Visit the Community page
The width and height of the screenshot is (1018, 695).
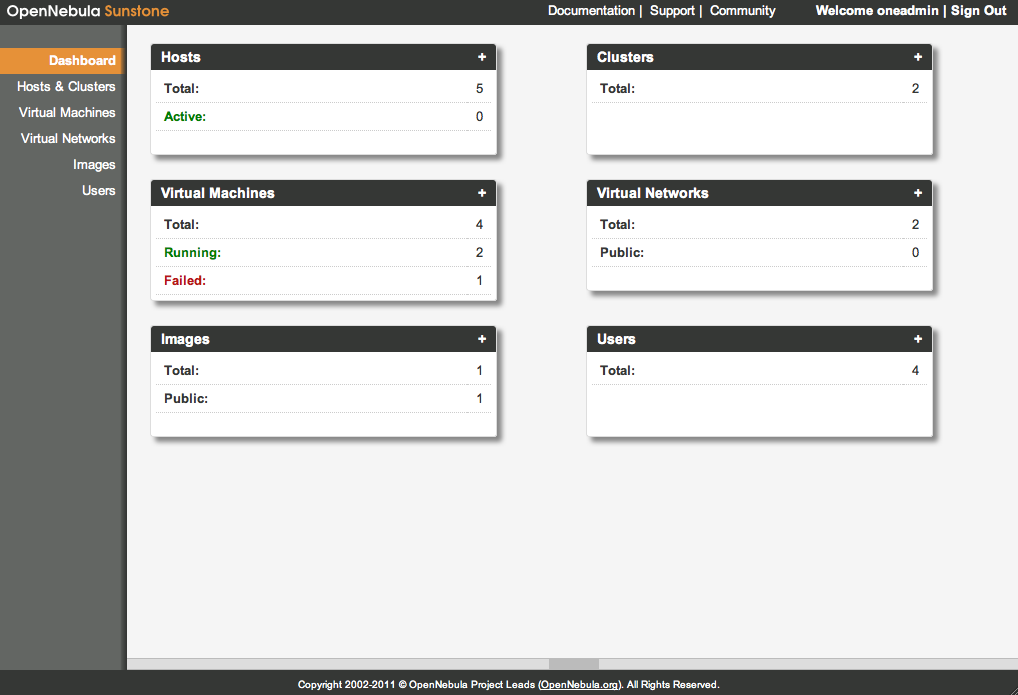[742, 11]
